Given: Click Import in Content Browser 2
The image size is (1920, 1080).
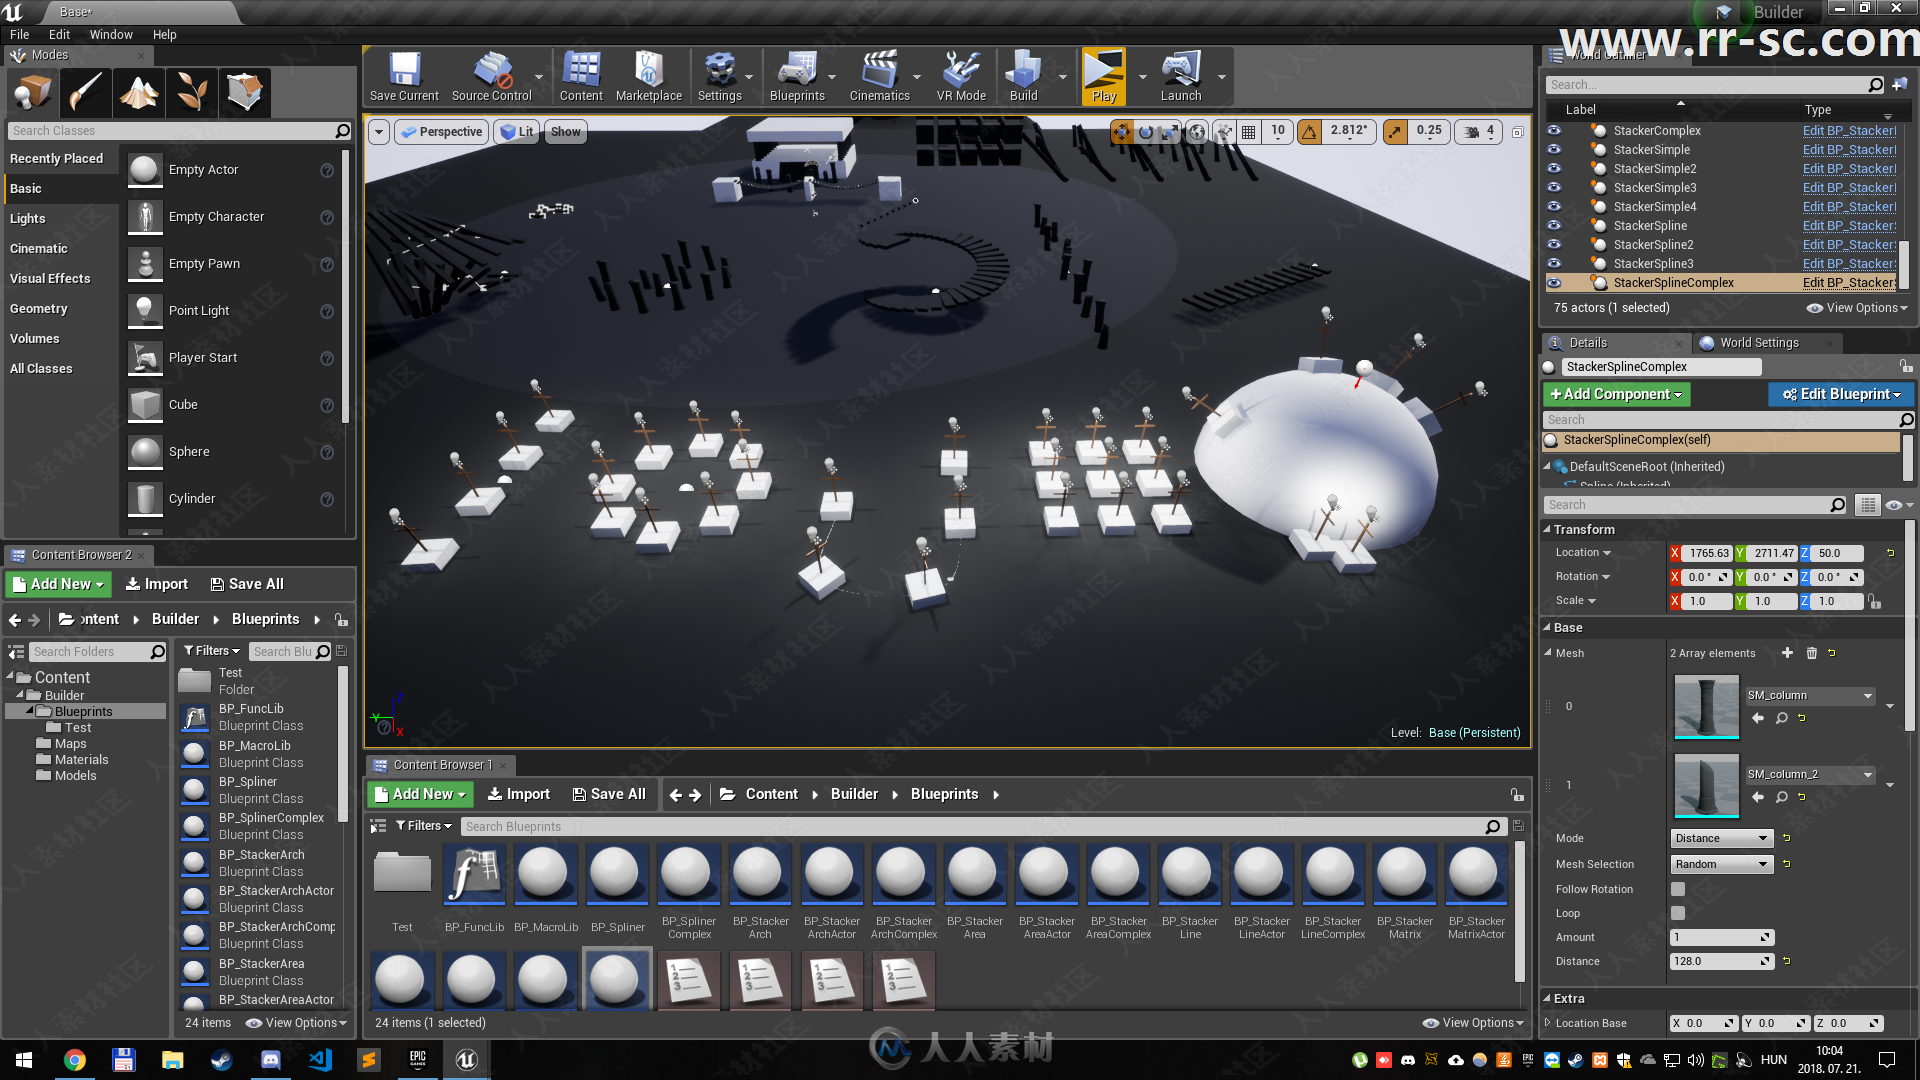Looking at the screenshot, I should click(x=156, y=584).
